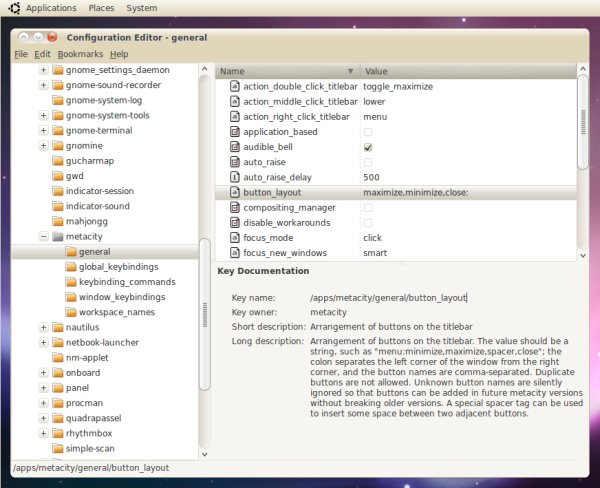Image resolution: width=600 pixels, height=488 pixels.
Task: Click the nm-applet folder icon
Action: pyautogui.click(x=58, y=357)
